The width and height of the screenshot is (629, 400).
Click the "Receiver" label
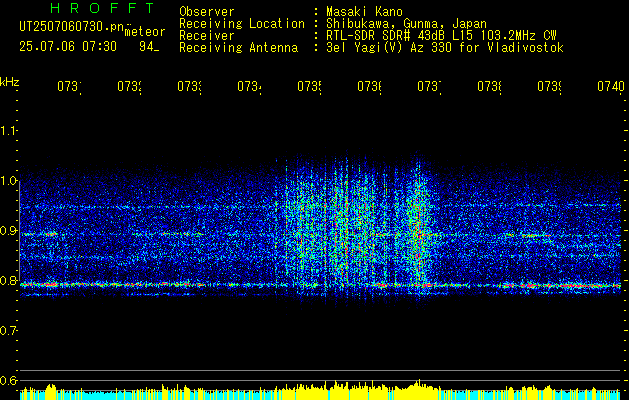click(207, 36)
